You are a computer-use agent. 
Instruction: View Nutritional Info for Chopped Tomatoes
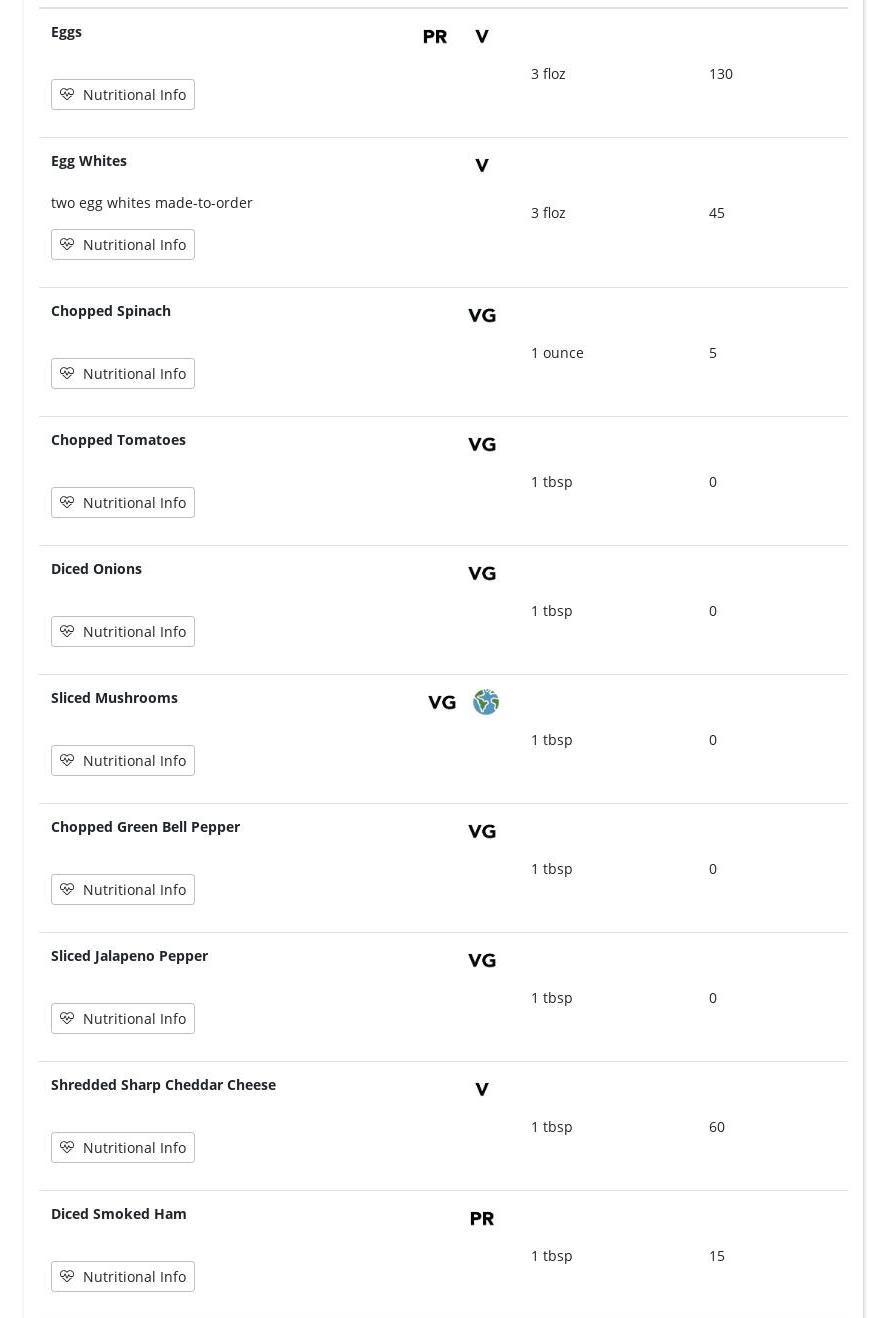tap(123, 503)
